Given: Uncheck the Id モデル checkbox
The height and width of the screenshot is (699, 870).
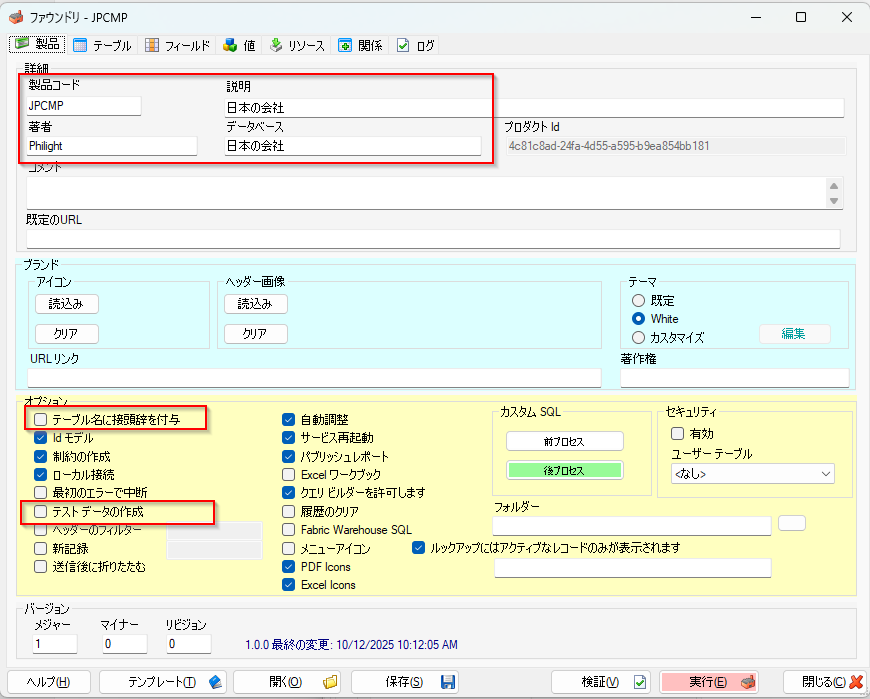Looking at the screenshot, I should point(41,438).
